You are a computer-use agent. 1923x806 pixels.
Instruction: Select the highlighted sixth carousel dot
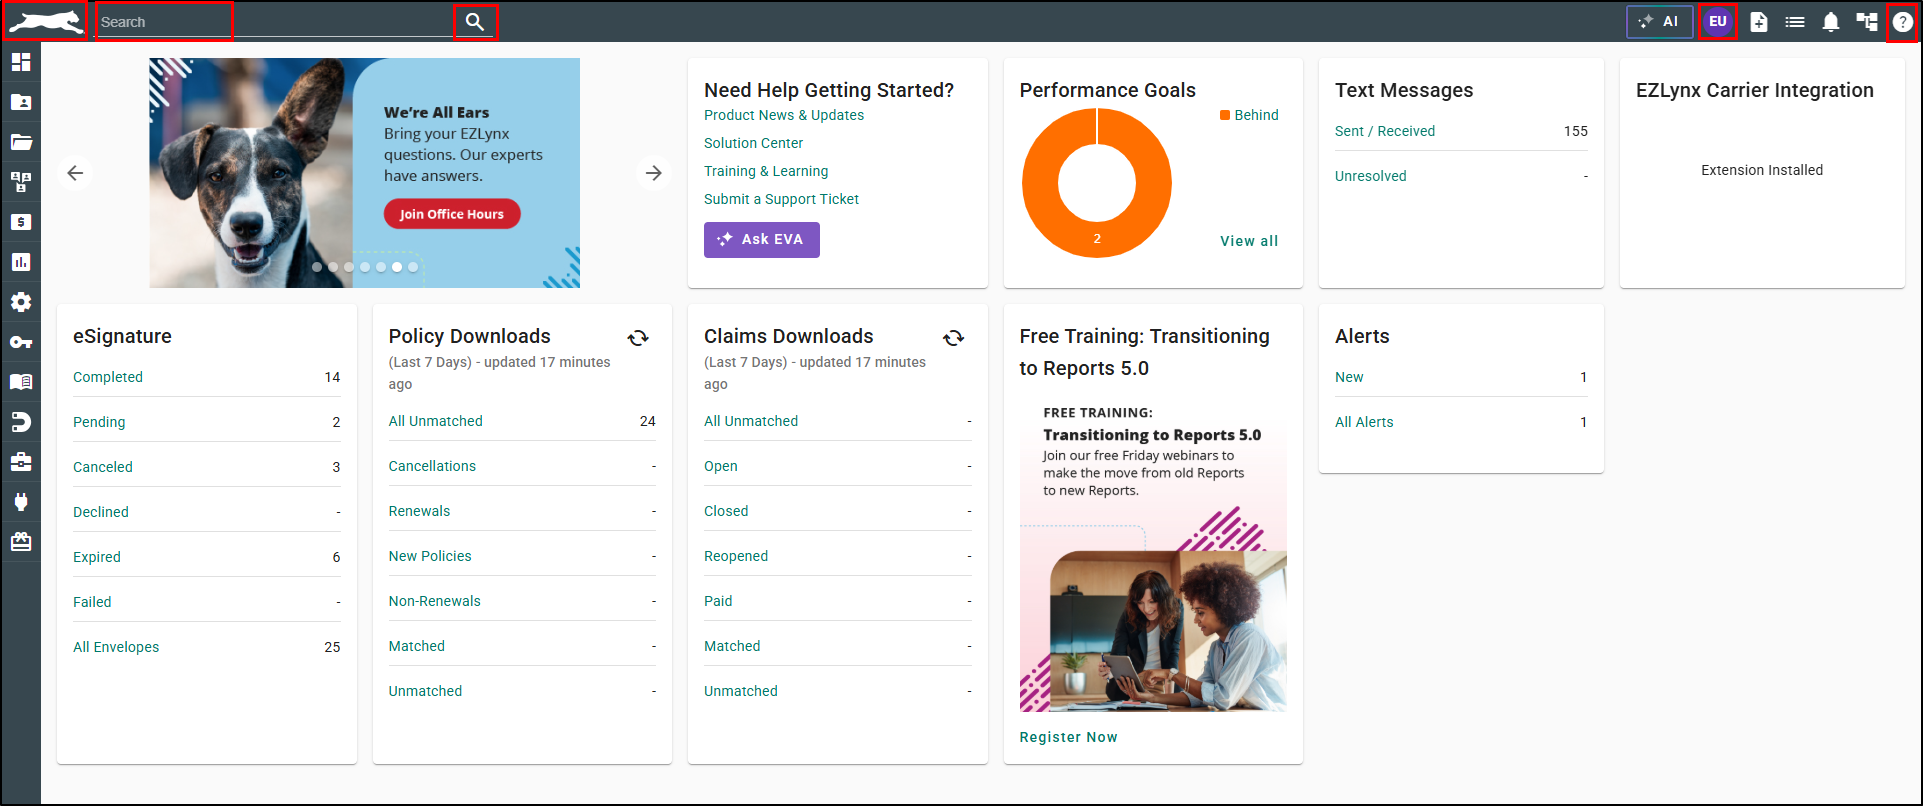(397, 267)
